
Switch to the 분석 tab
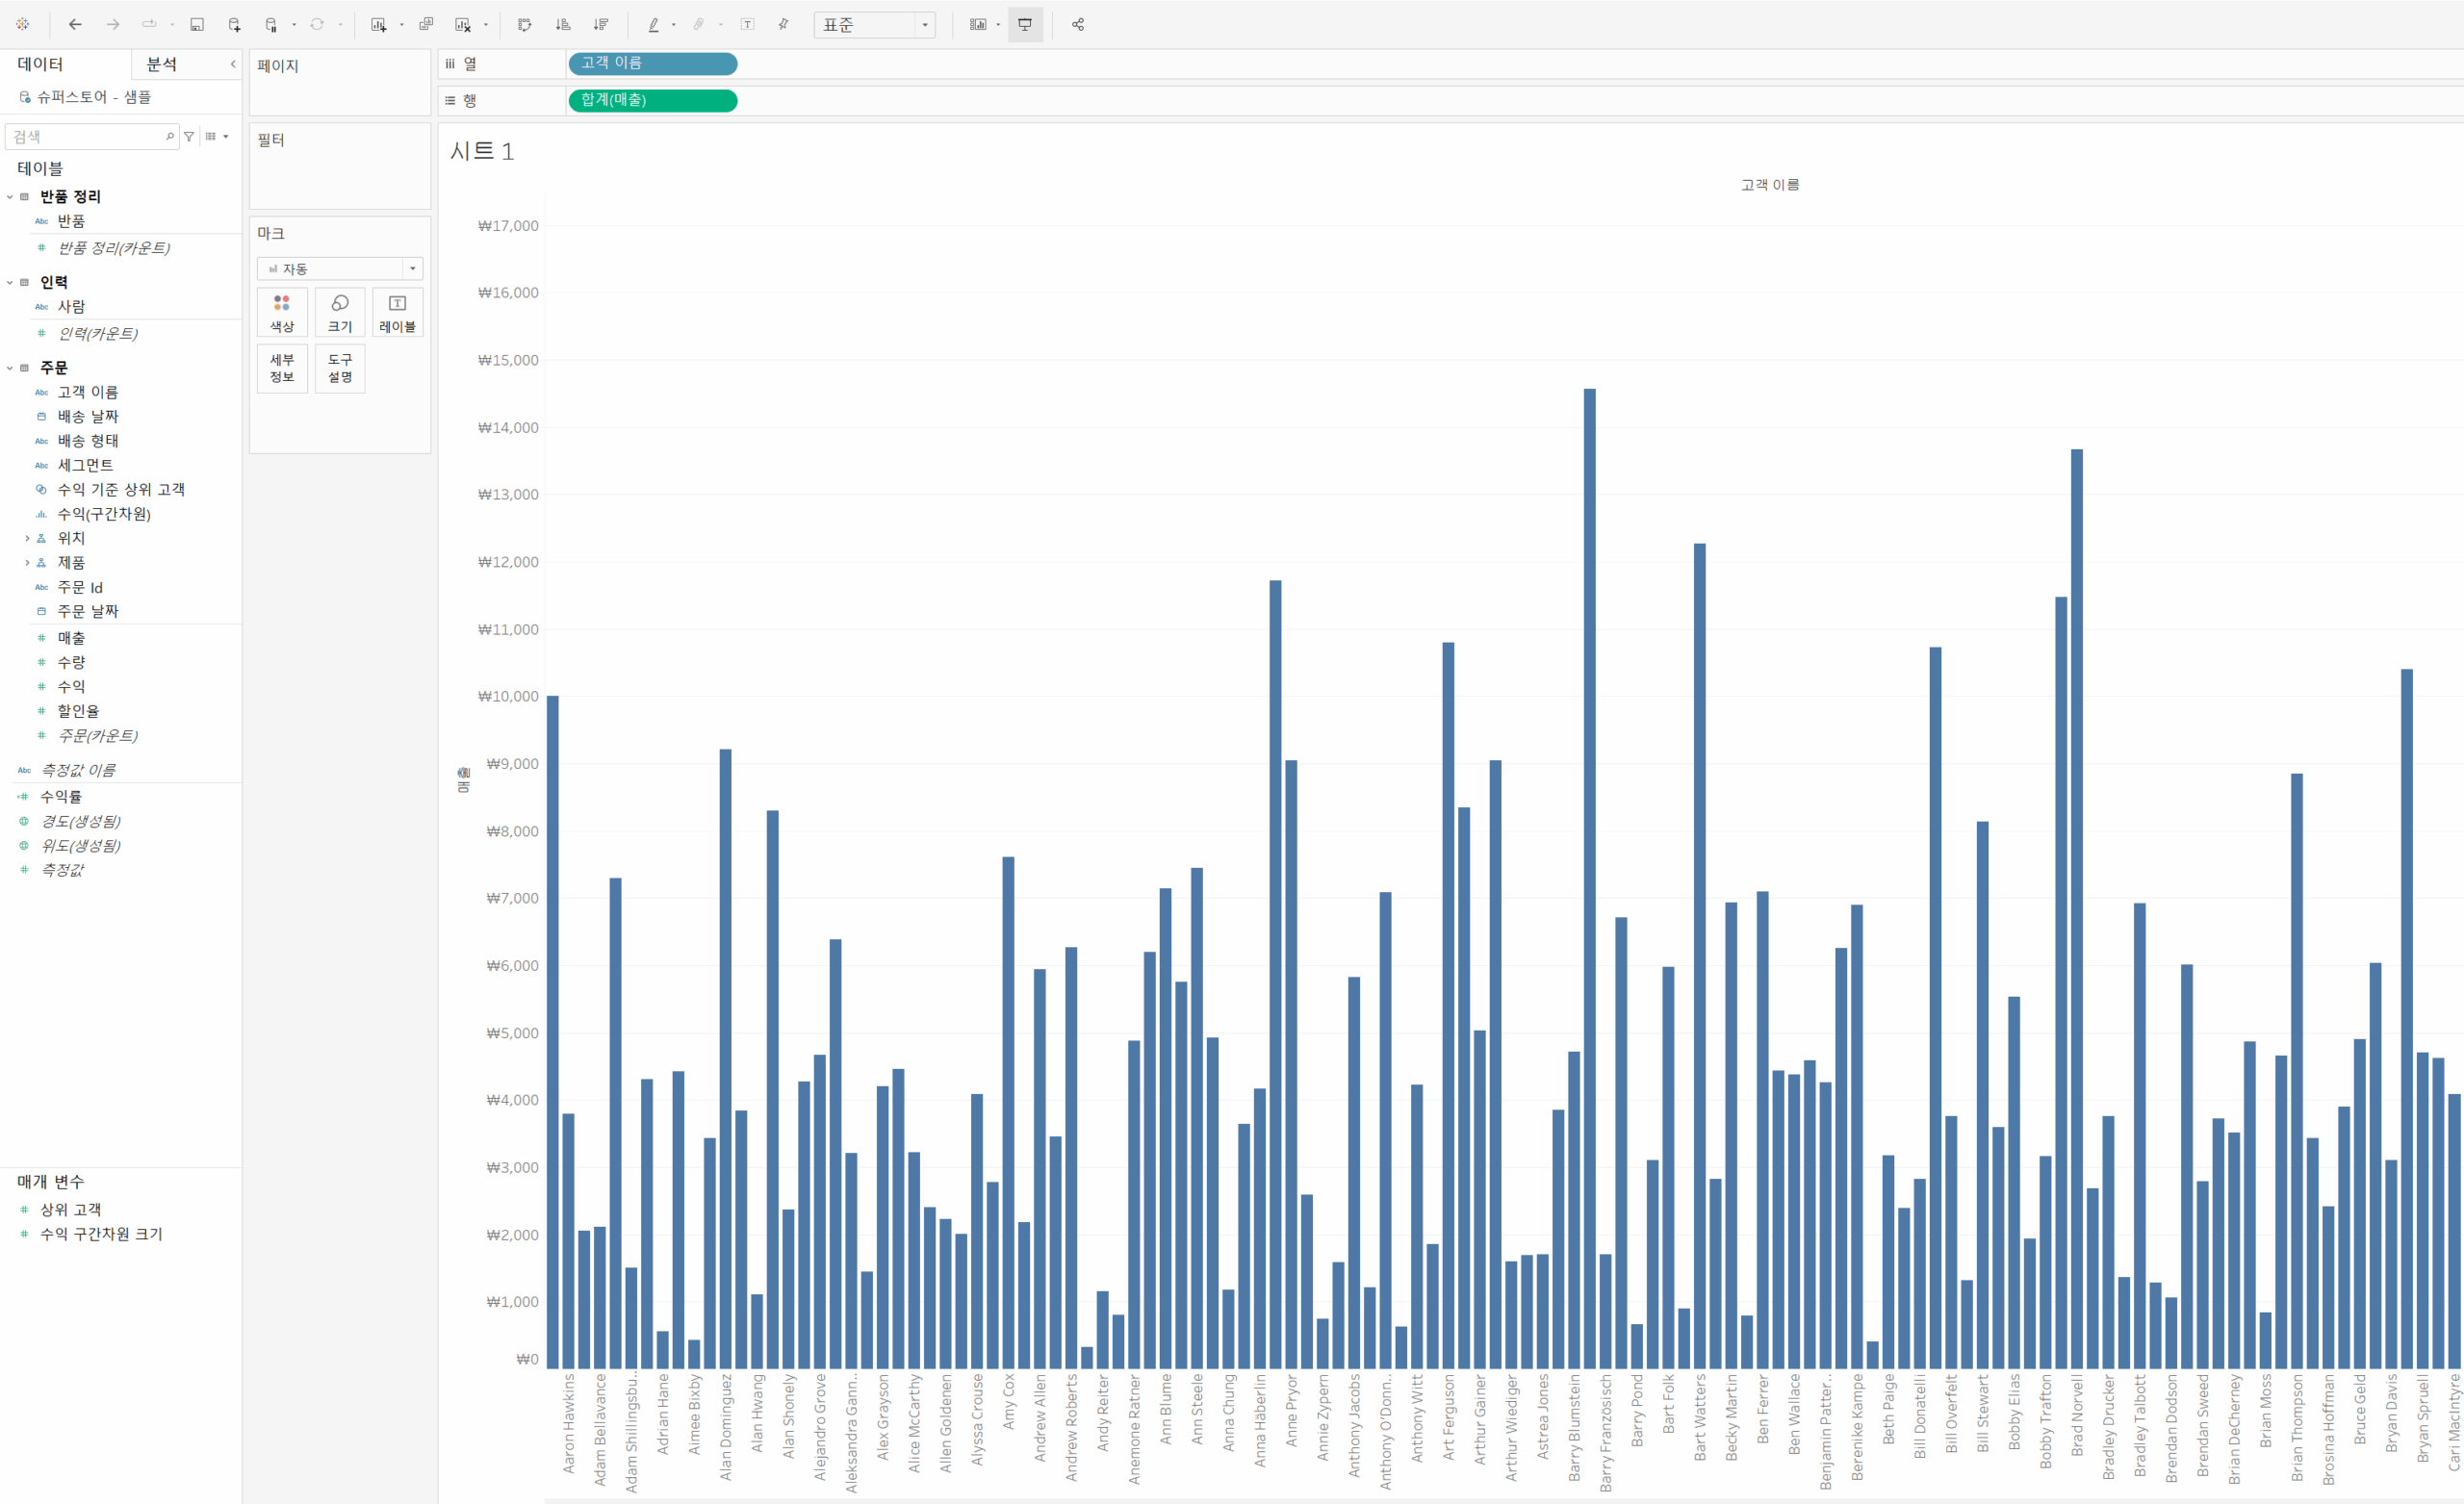click(x=162, y=64)
